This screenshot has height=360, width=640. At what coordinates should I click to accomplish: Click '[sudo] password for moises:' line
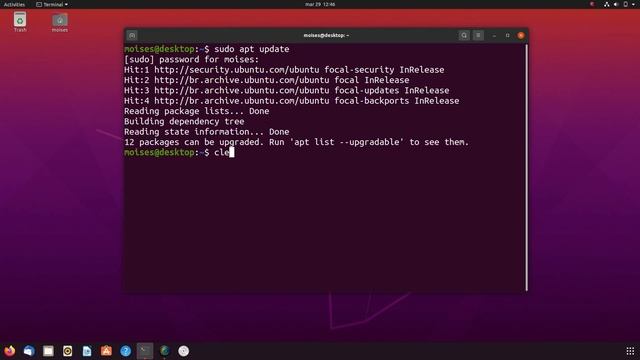(x=191, y=60)
